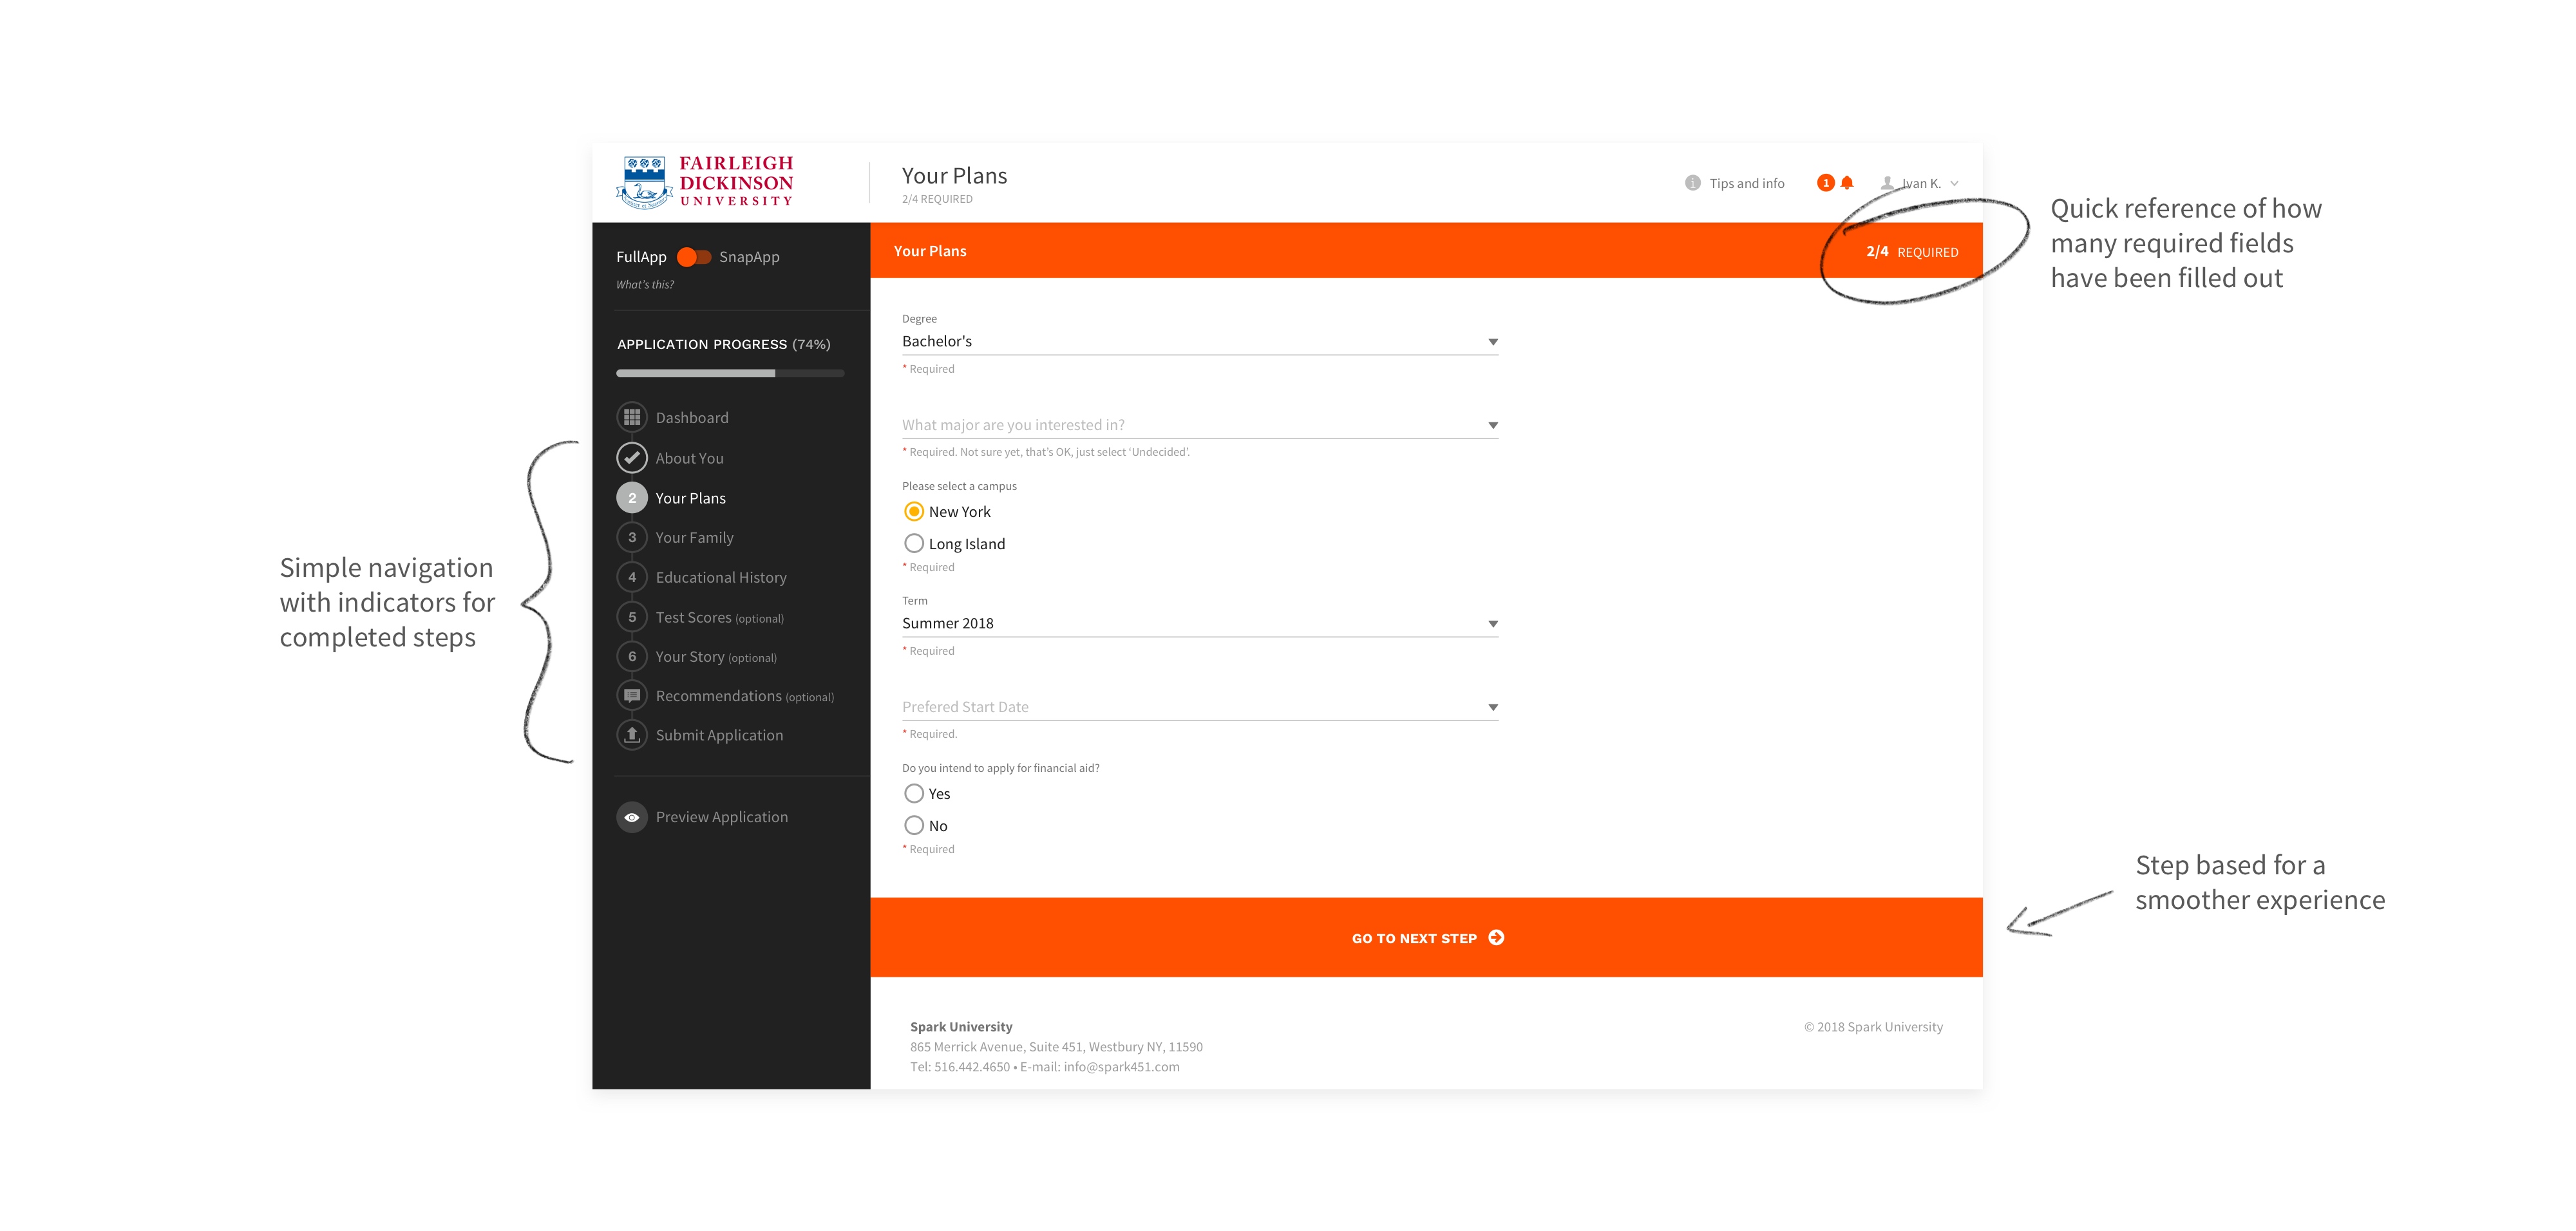This screenshot has width=2576, height=1231.
Task: Click the Application Progress (74%) heading
Action: pos(724,344)
